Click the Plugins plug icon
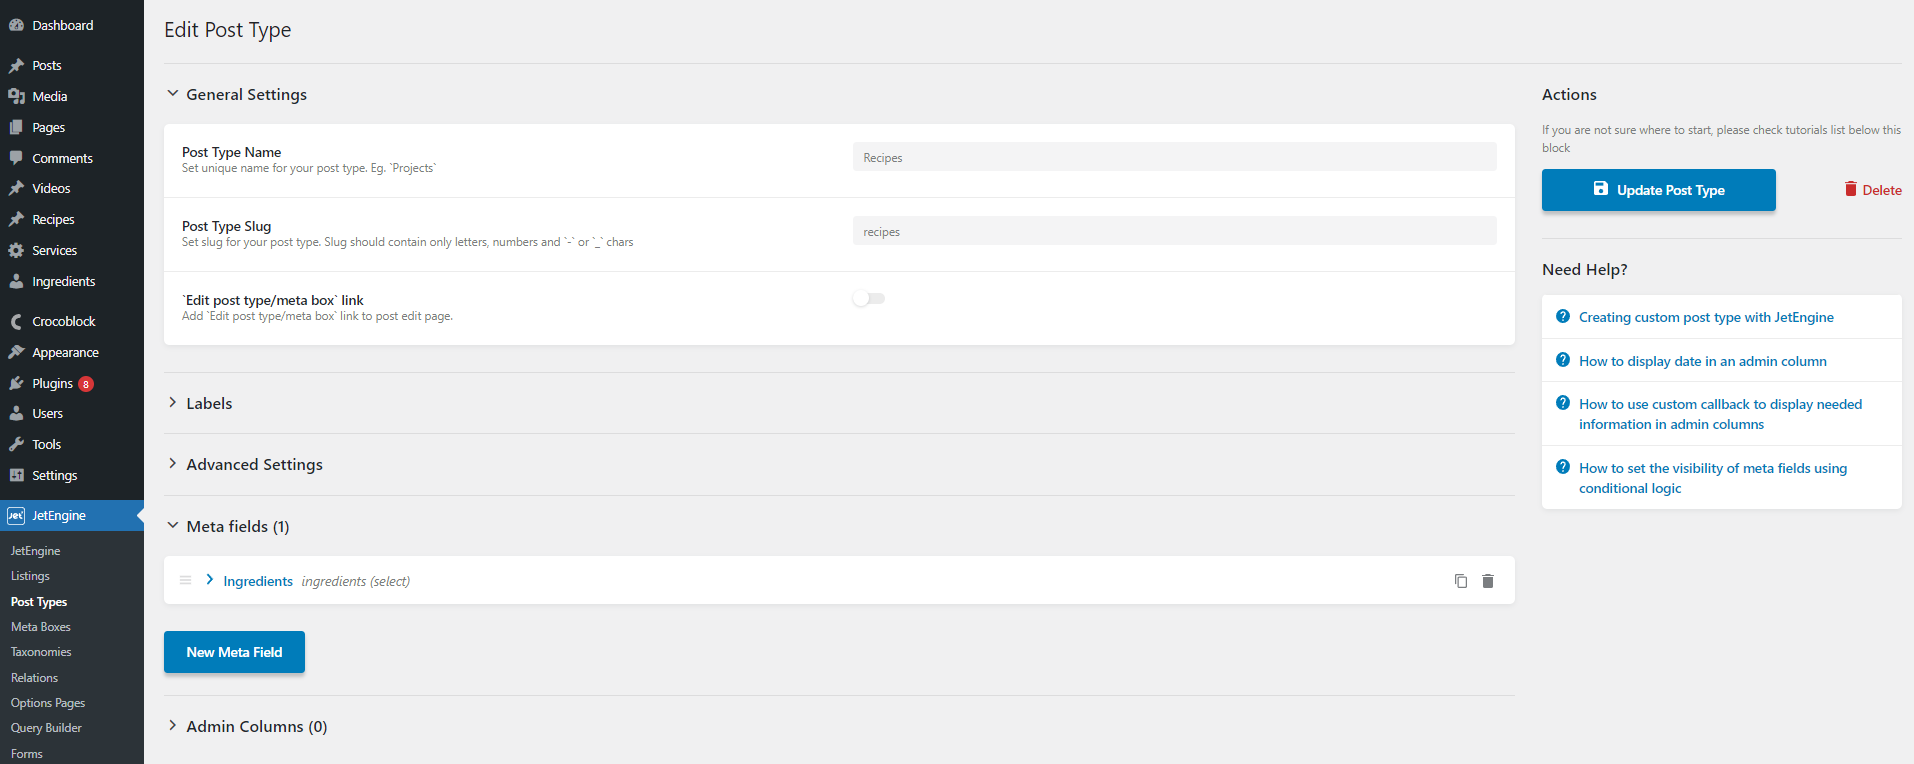The width and height of the screenshot is (1914, 764). (16, 383)
